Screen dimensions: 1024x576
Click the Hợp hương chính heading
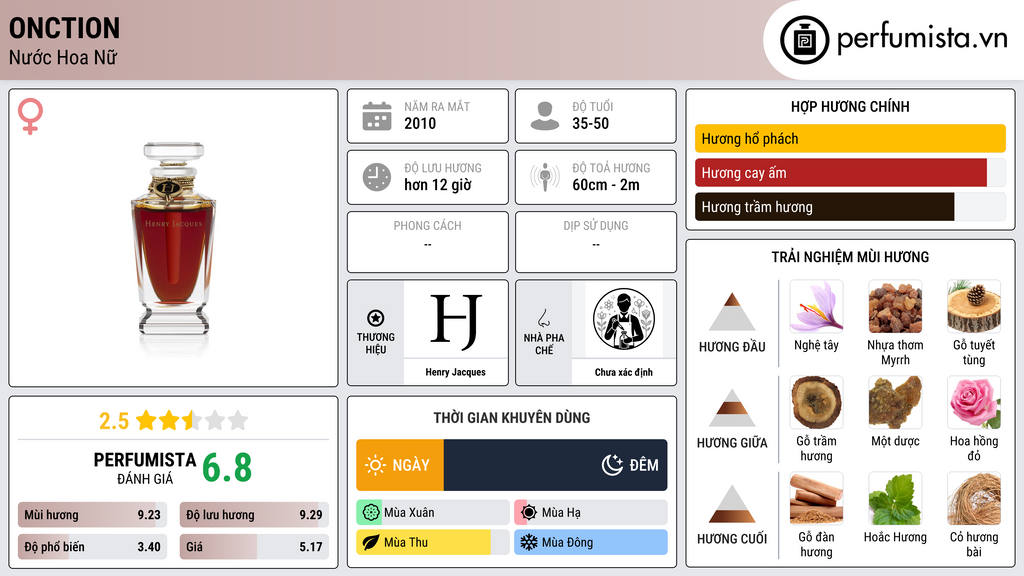click(x=850, y=106)
